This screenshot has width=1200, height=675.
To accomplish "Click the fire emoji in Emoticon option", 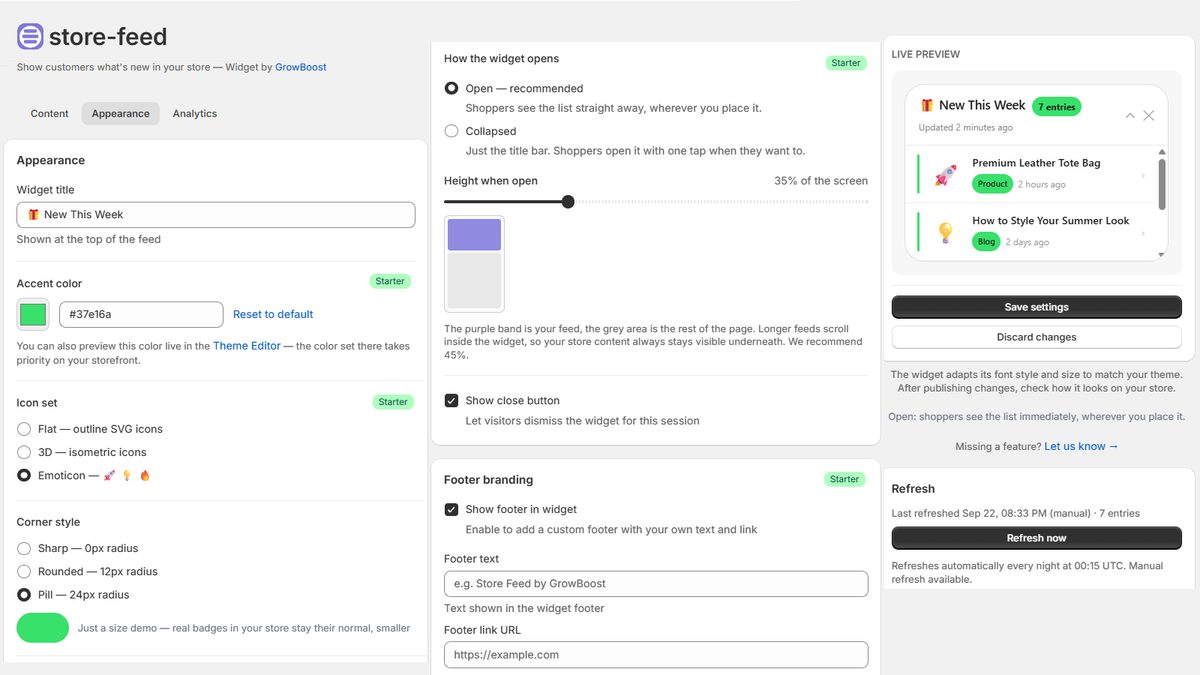I will point(145,476).
